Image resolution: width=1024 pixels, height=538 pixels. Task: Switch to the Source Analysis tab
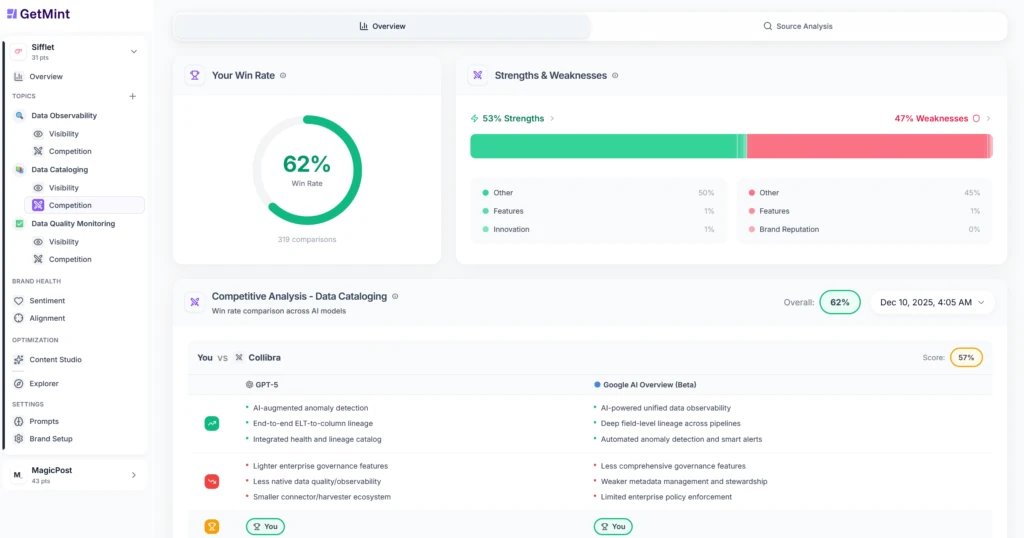pyautogui.click(x=798, y=26)
